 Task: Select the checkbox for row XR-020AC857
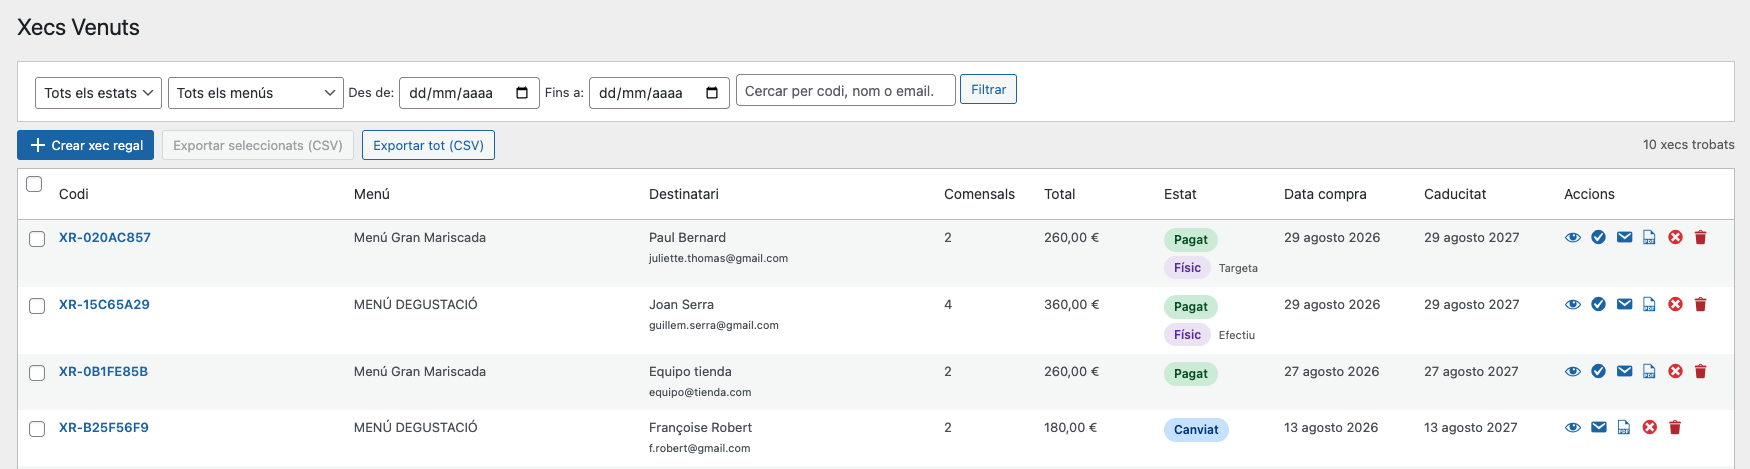(37, 239)
